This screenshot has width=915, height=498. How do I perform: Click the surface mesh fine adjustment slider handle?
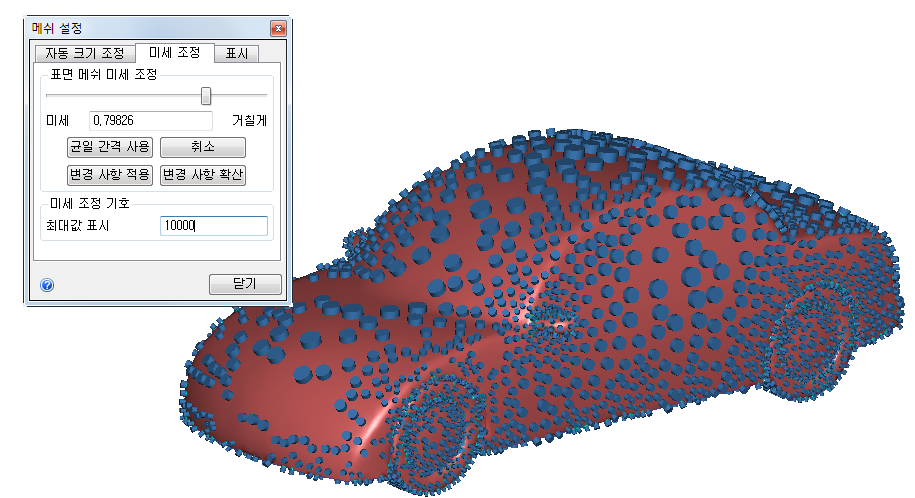pyautogui.click(x=206, y=96)
